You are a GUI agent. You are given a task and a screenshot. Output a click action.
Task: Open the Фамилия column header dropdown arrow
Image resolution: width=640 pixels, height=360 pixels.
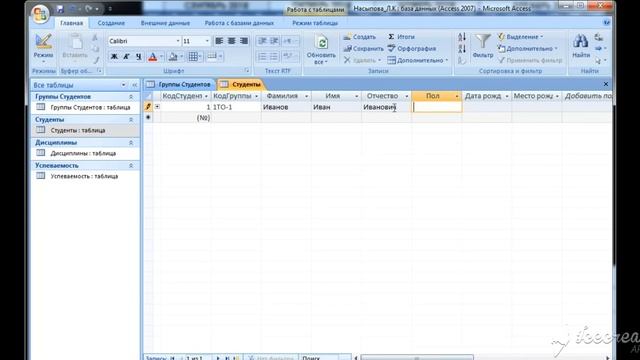(306, 96)
